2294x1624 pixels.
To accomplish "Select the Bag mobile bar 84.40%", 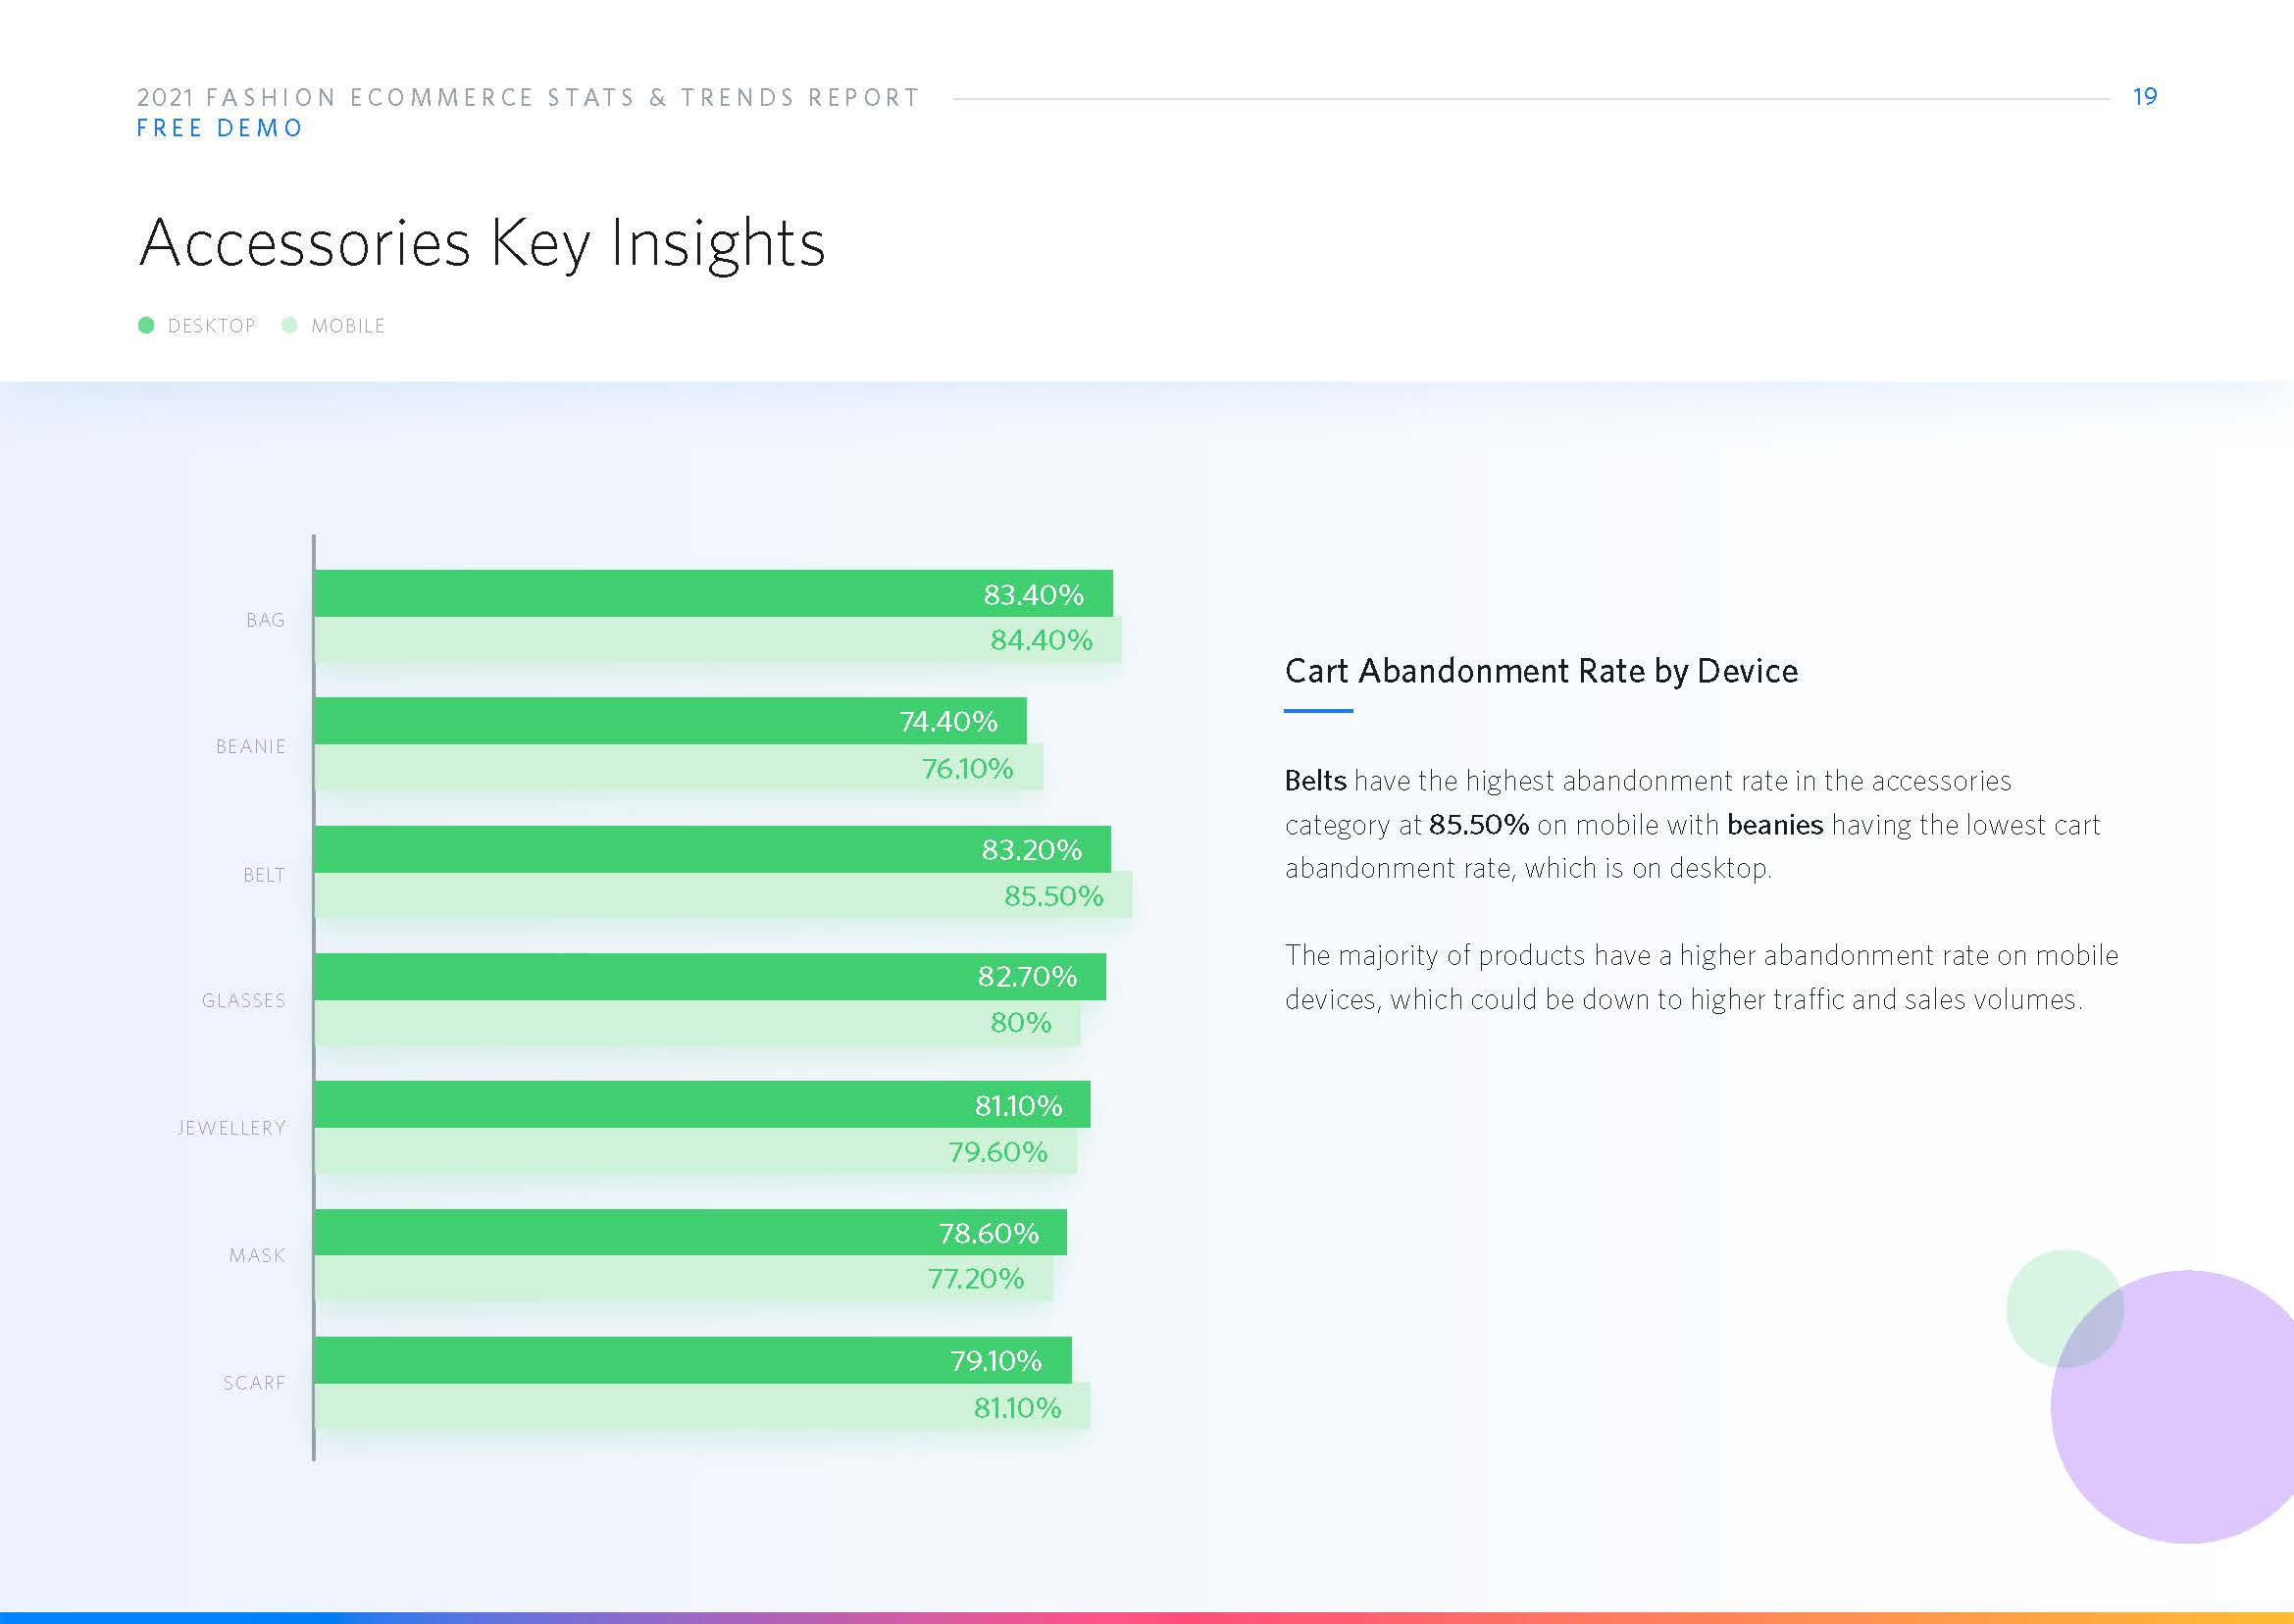I will [717, 640].
